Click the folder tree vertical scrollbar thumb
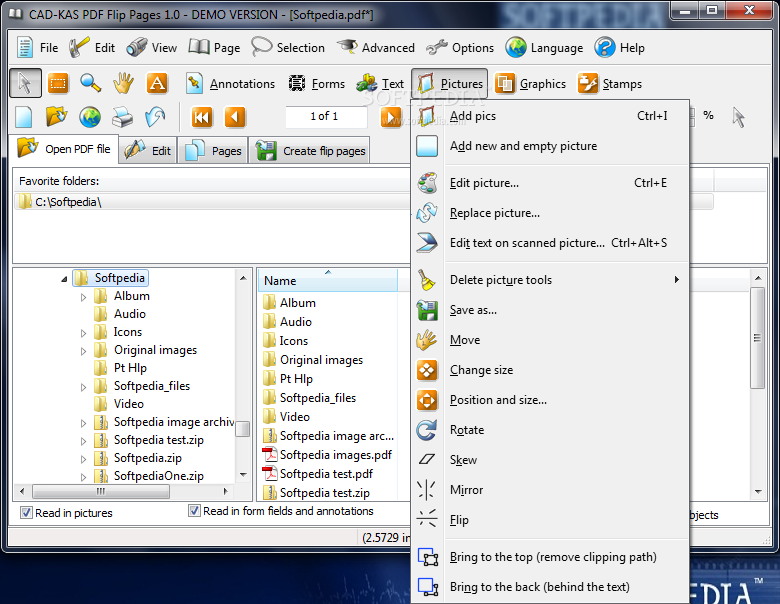Screen dimensions: 780x604 click(x=243, y=429)
